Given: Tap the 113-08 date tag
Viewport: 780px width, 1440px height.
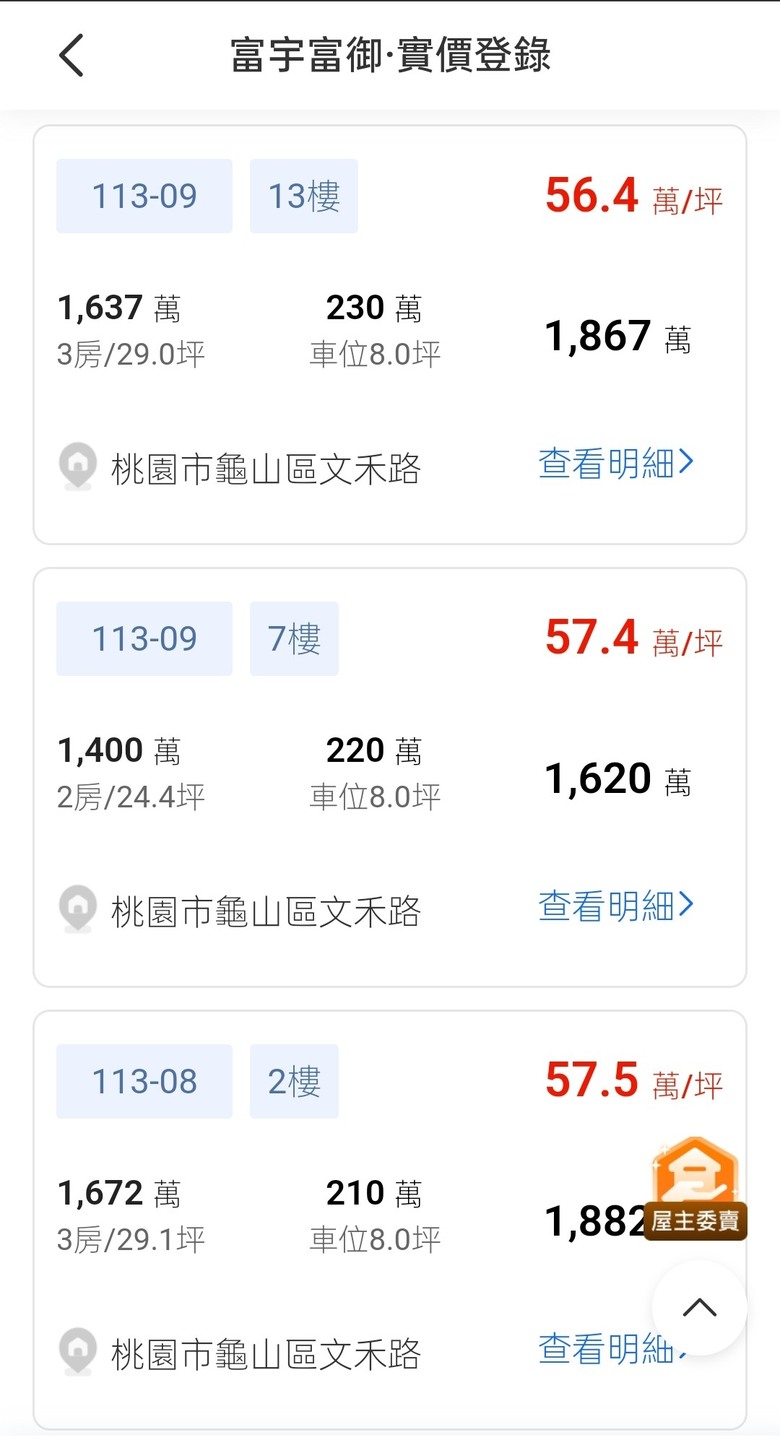Looking at the screenshot, I should click(144, 1082).
